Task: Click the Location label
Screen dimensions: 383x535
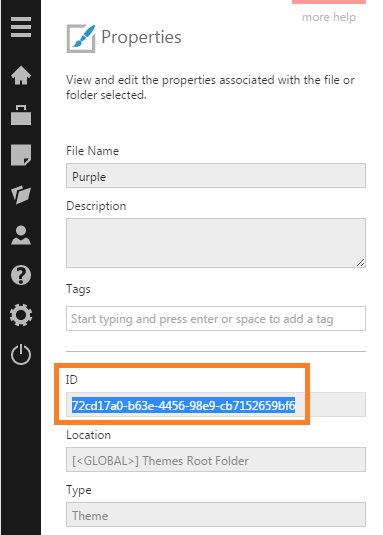Action: point(88,435)
